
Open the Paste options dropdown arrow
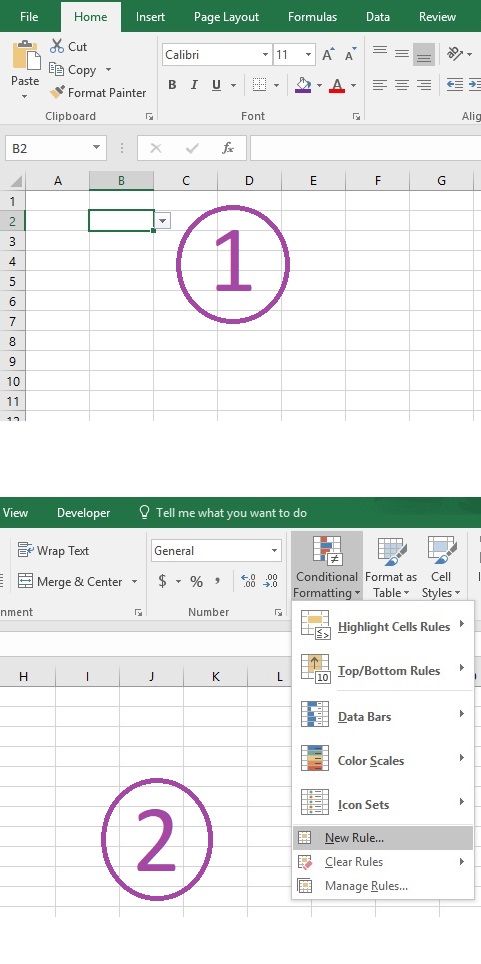[x=25, y=97]
